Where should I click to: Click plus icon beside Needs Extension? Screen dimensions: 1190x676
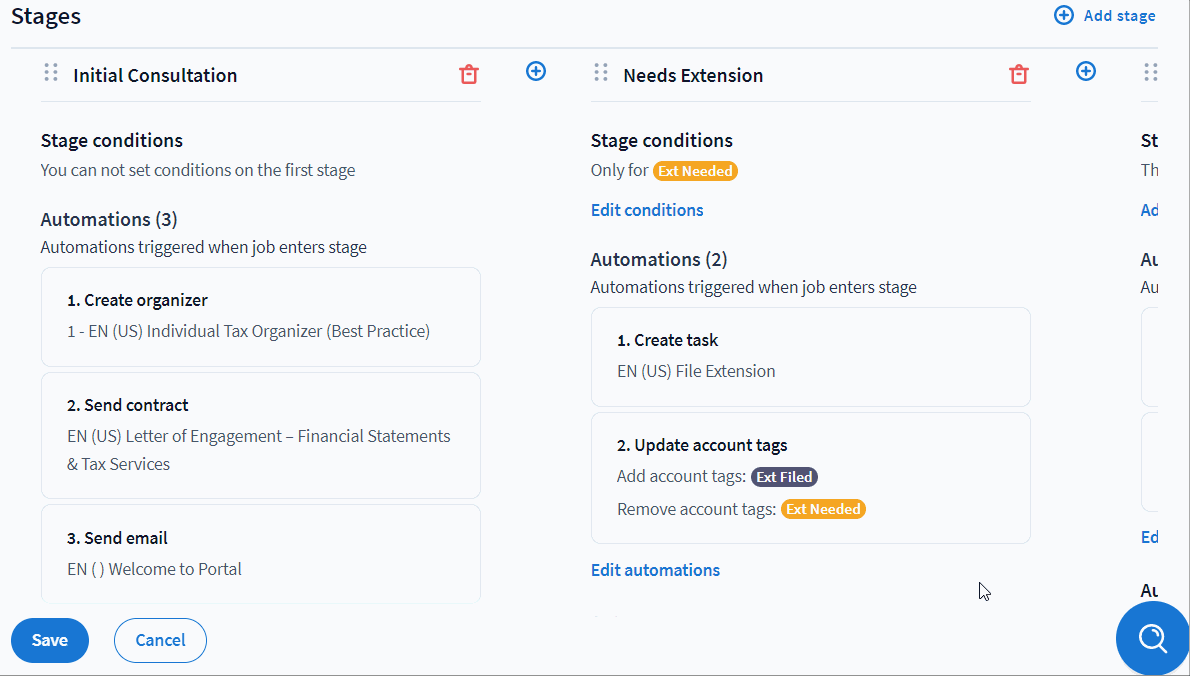click(1086, 71)
